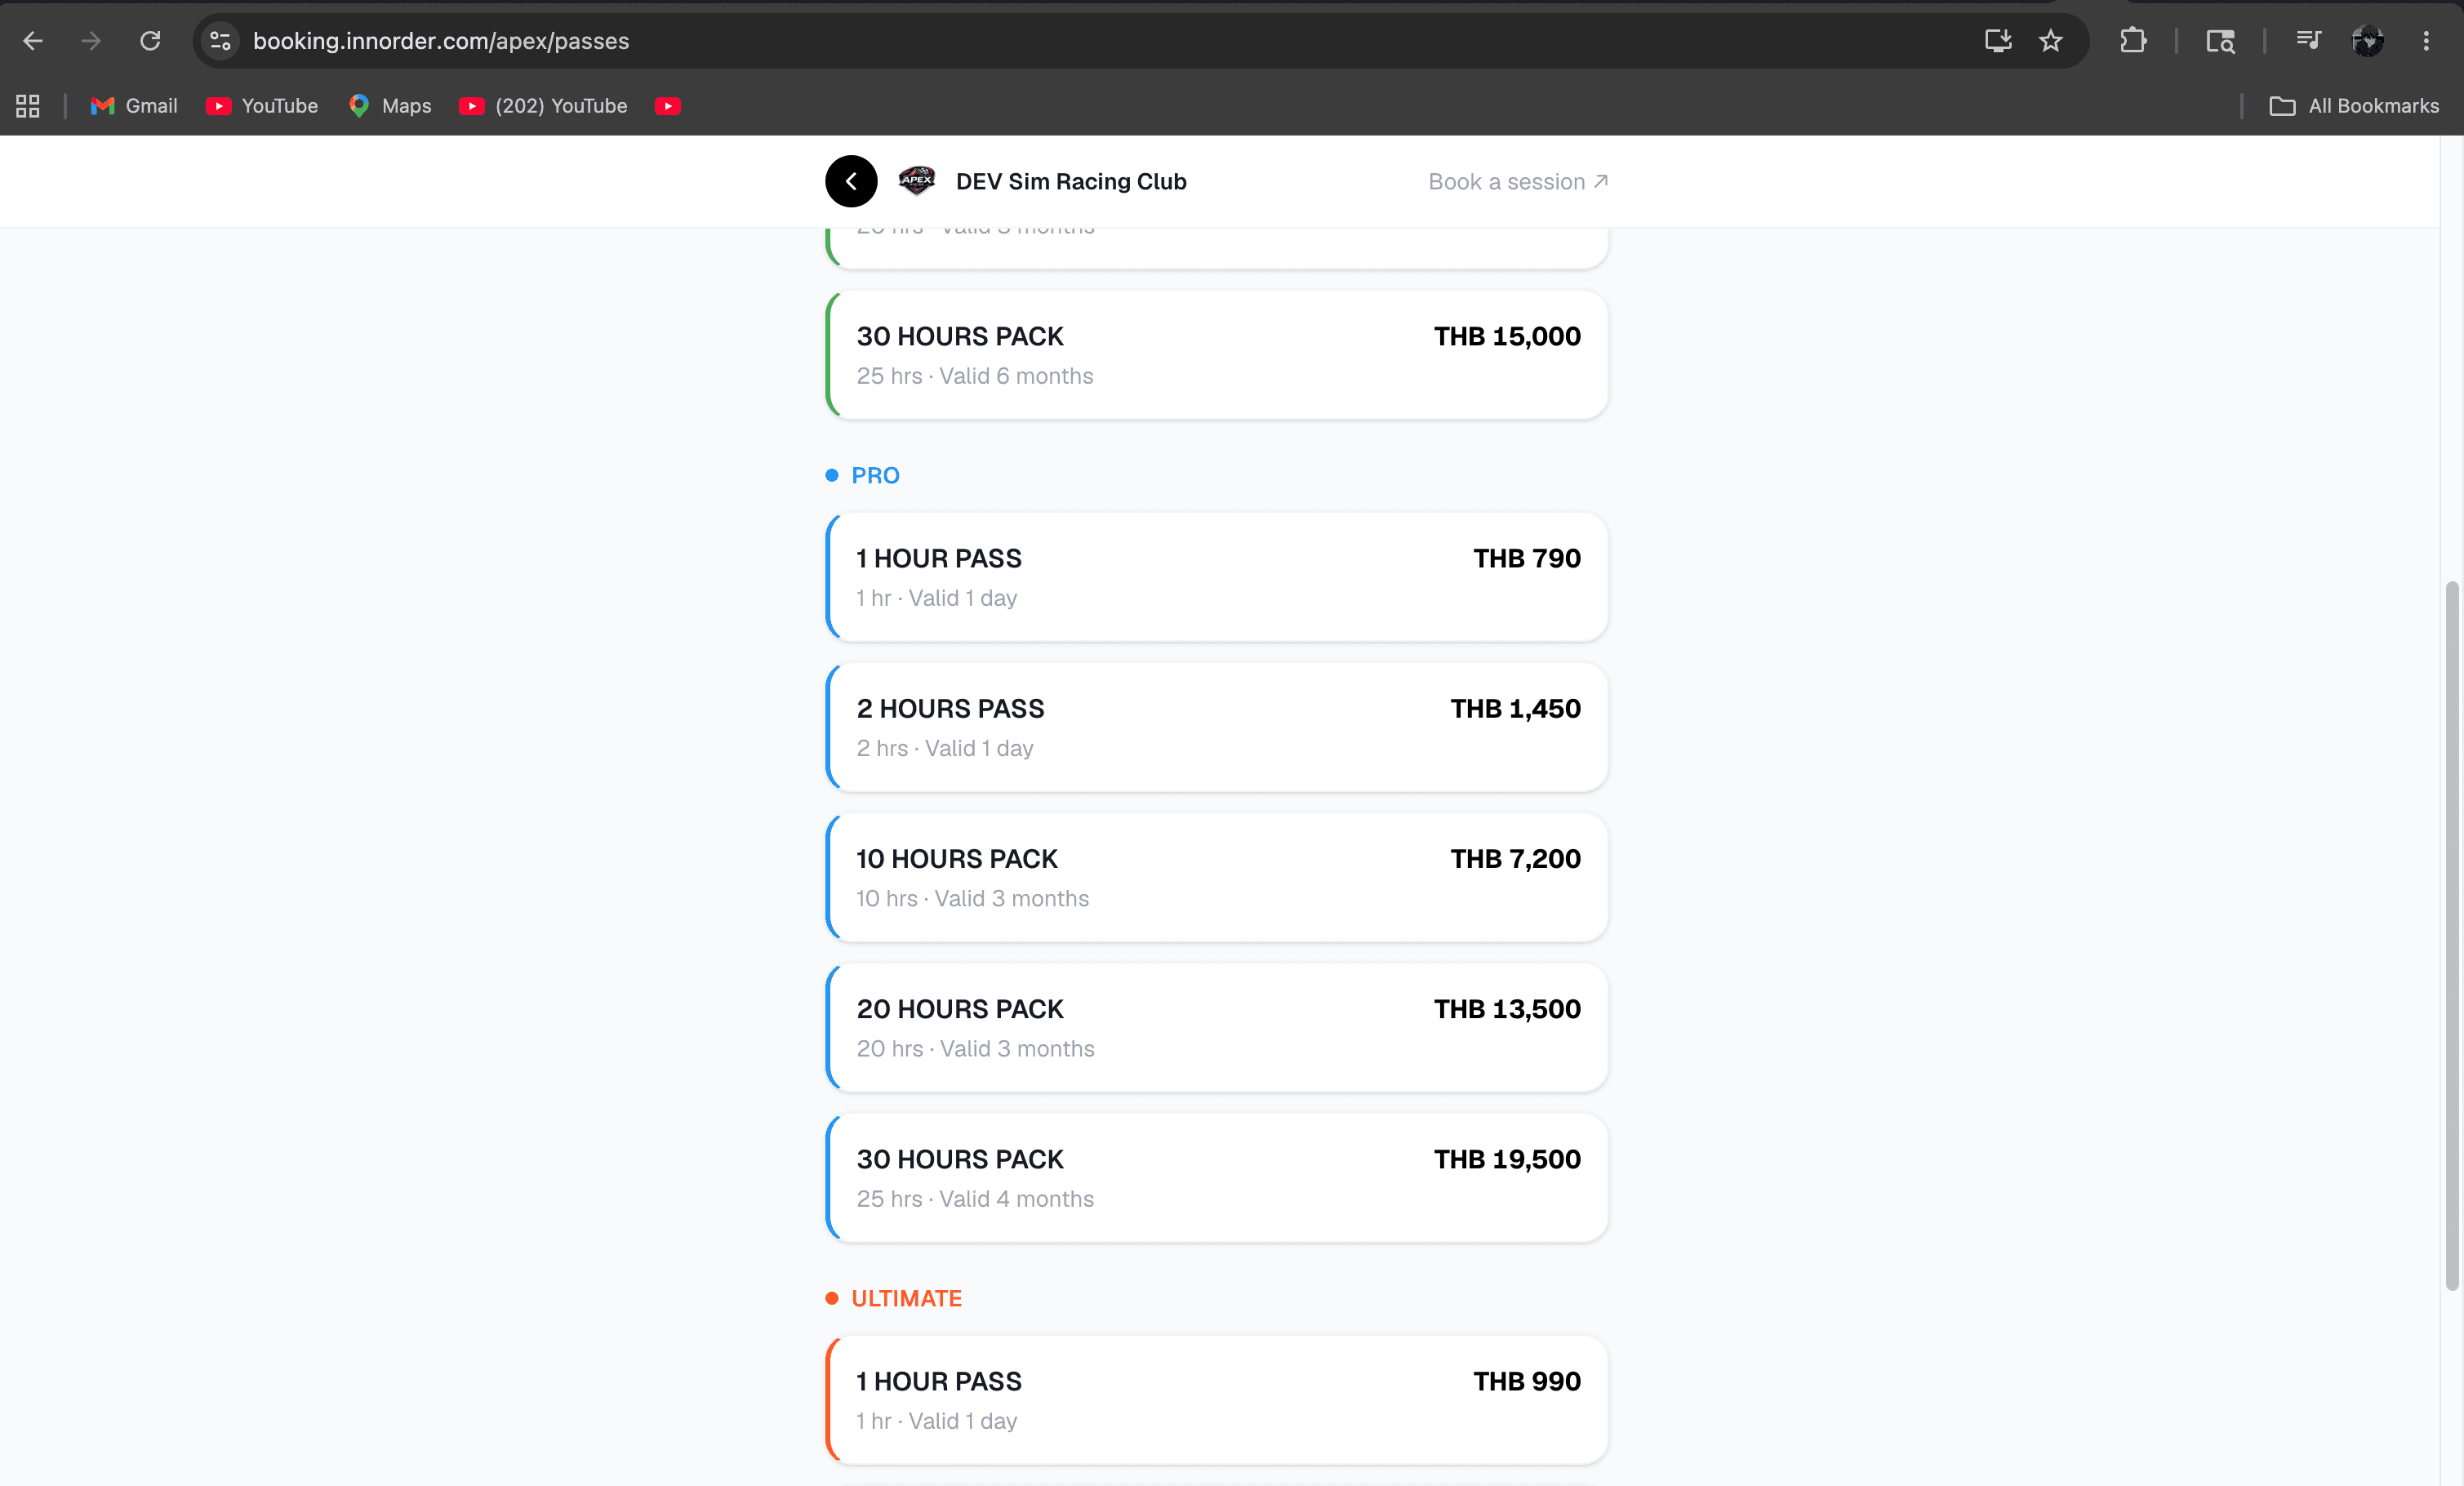Open the YouTube bookmark
Image resolution: width=2464 pixels, height=1486 pixels.
262,106
